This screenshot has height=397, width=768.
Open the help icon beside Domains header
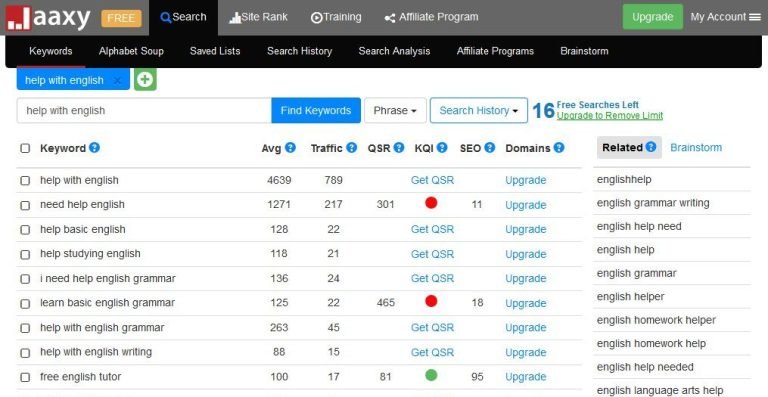click(559, 147)
